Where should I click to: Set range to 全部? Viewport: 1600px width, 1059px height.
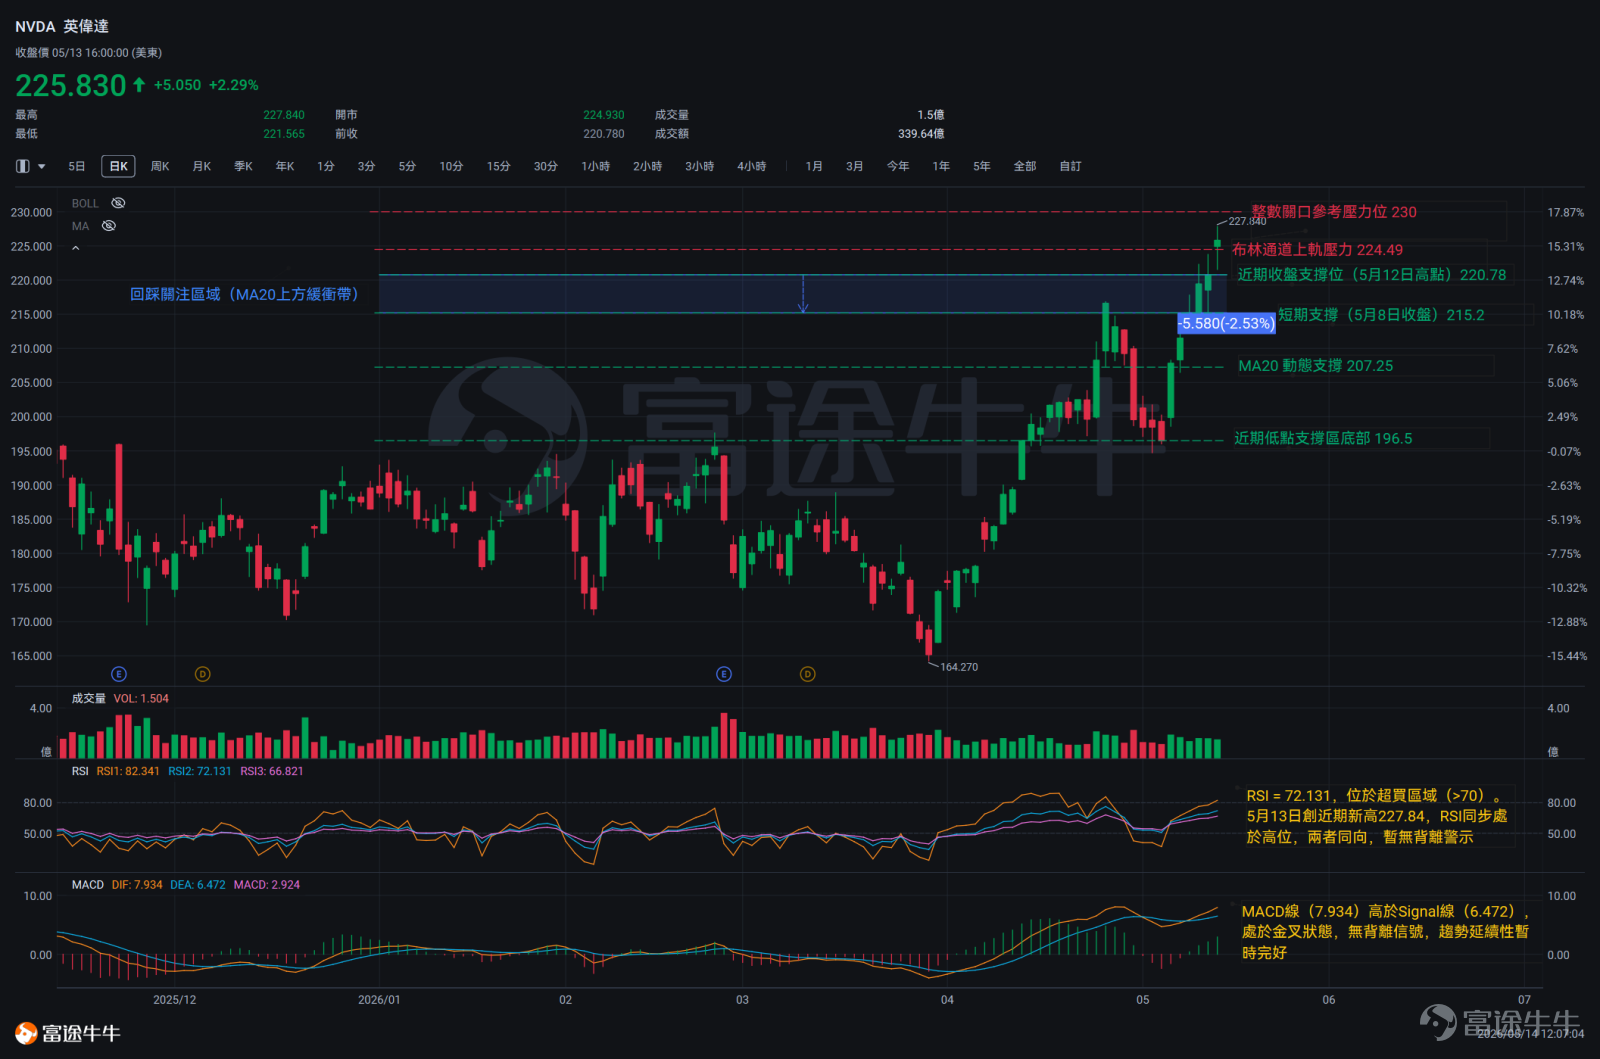[x=1025, y=166]
